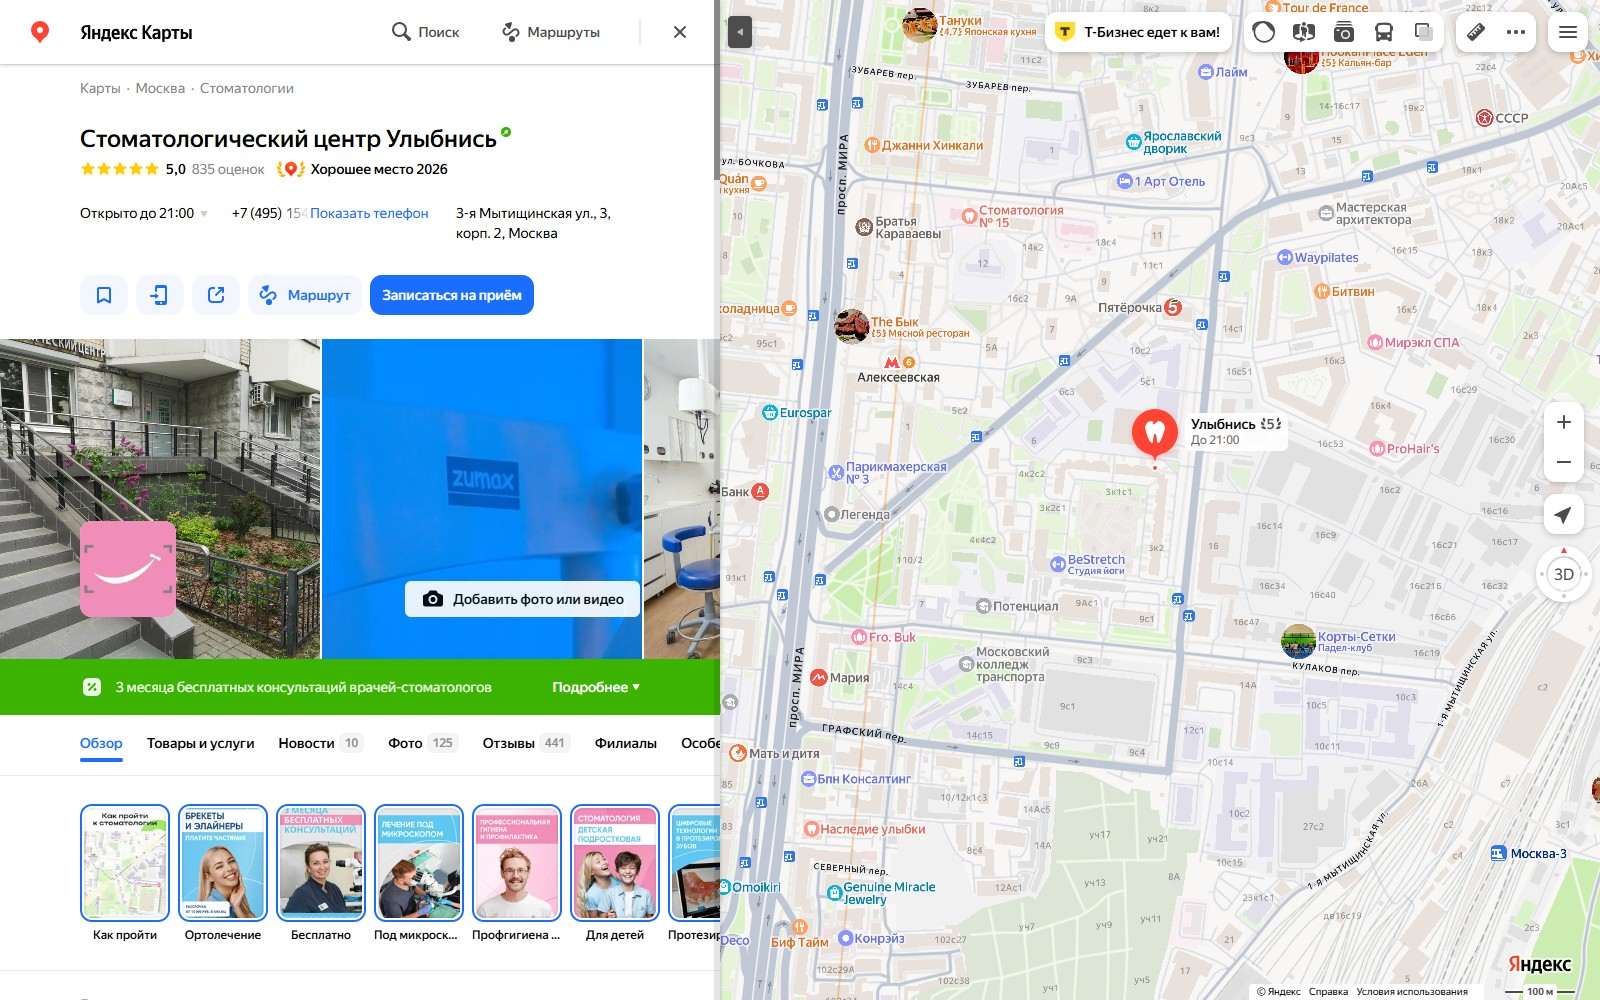Open the map photos camera icon
Screen dimensions: 1600x1000
(1344, 32)
